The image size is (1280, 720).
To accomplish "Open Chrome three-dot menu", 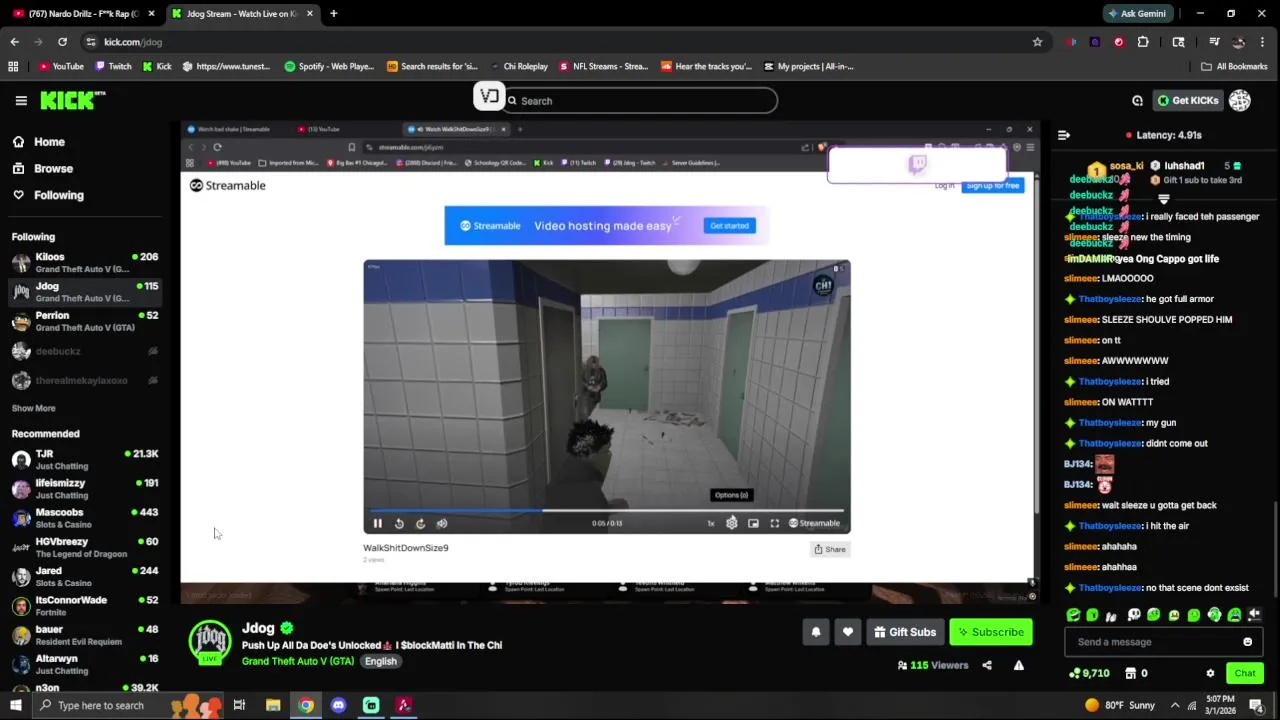I will [x=1263, y=42].
